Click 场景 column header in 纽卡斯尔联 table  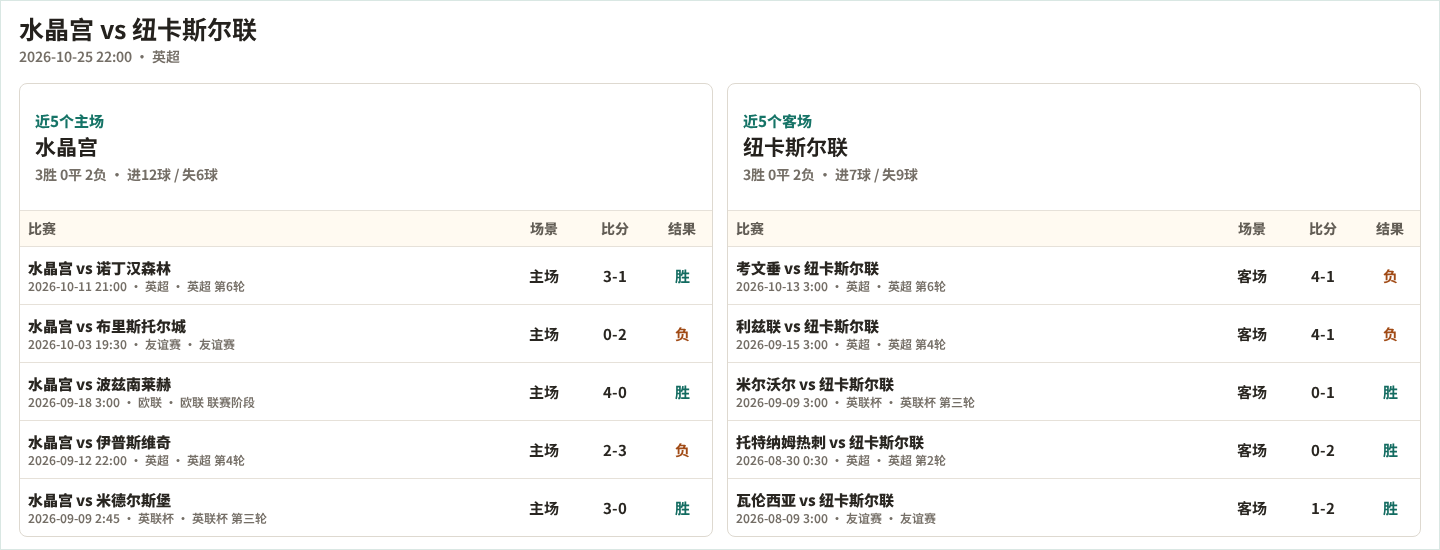tap(1252, 229)
